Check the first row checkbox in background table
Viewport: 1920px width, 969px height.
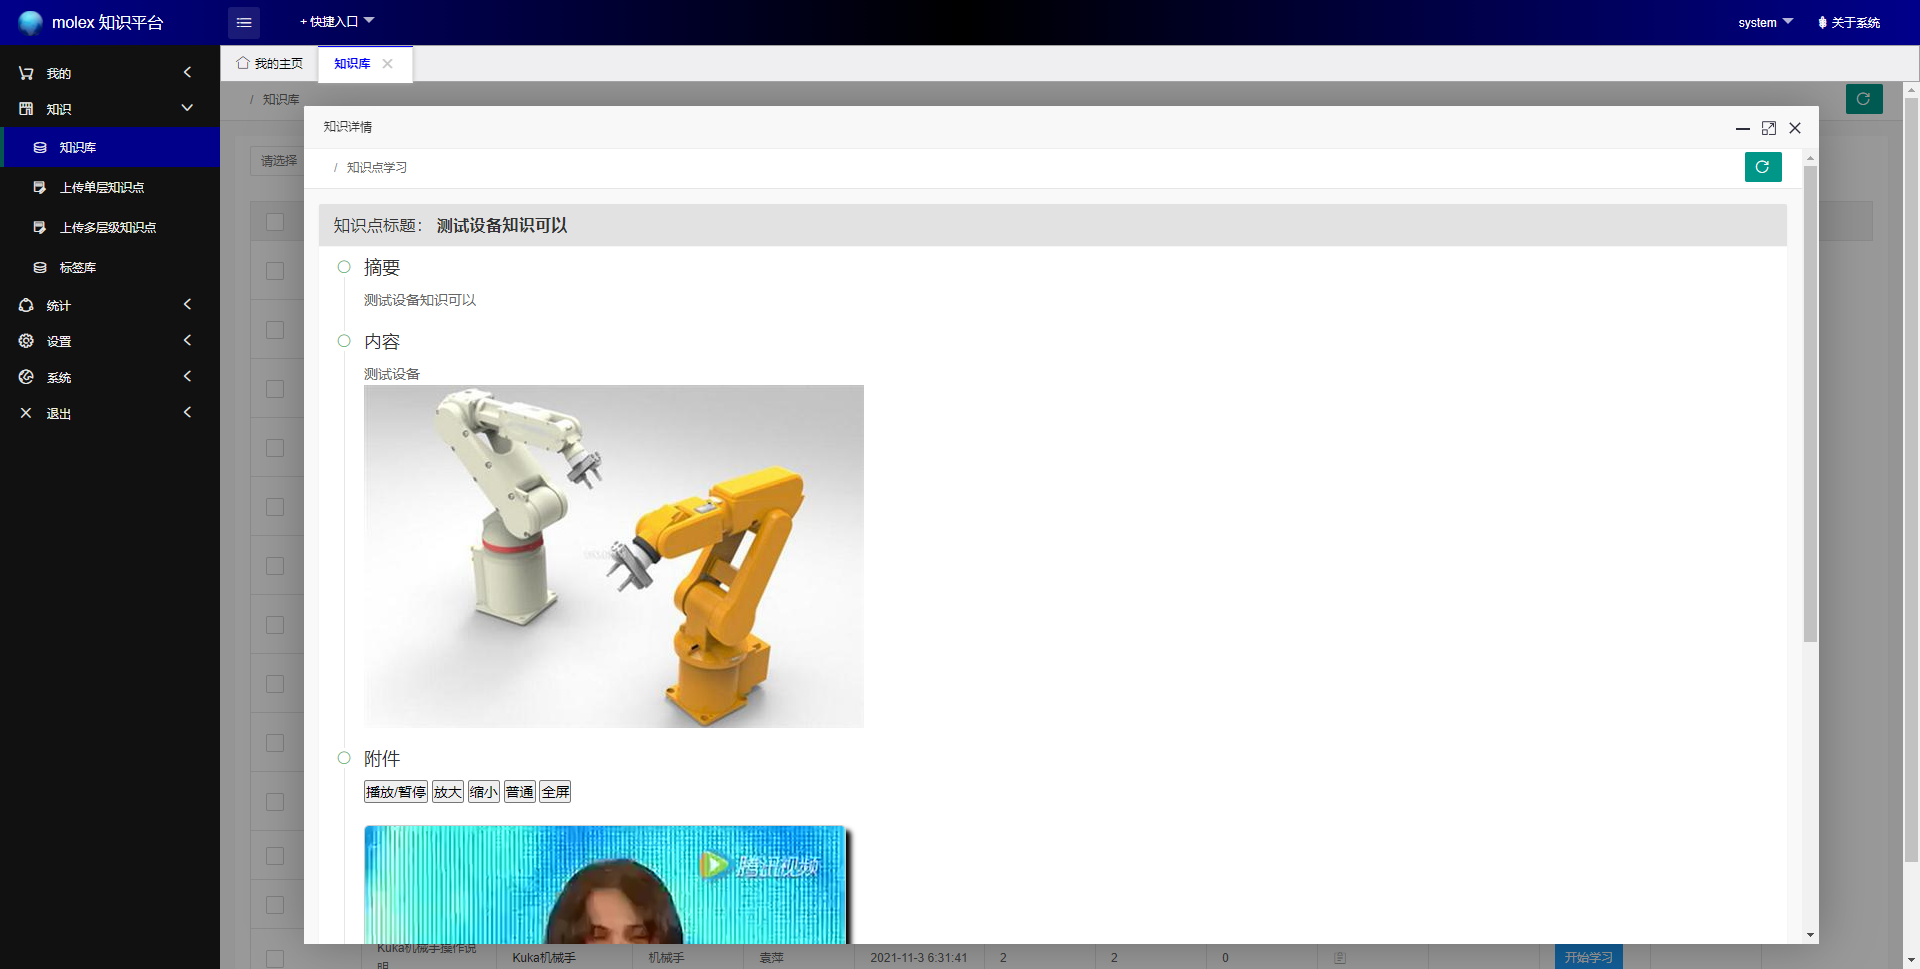point(275,271)
